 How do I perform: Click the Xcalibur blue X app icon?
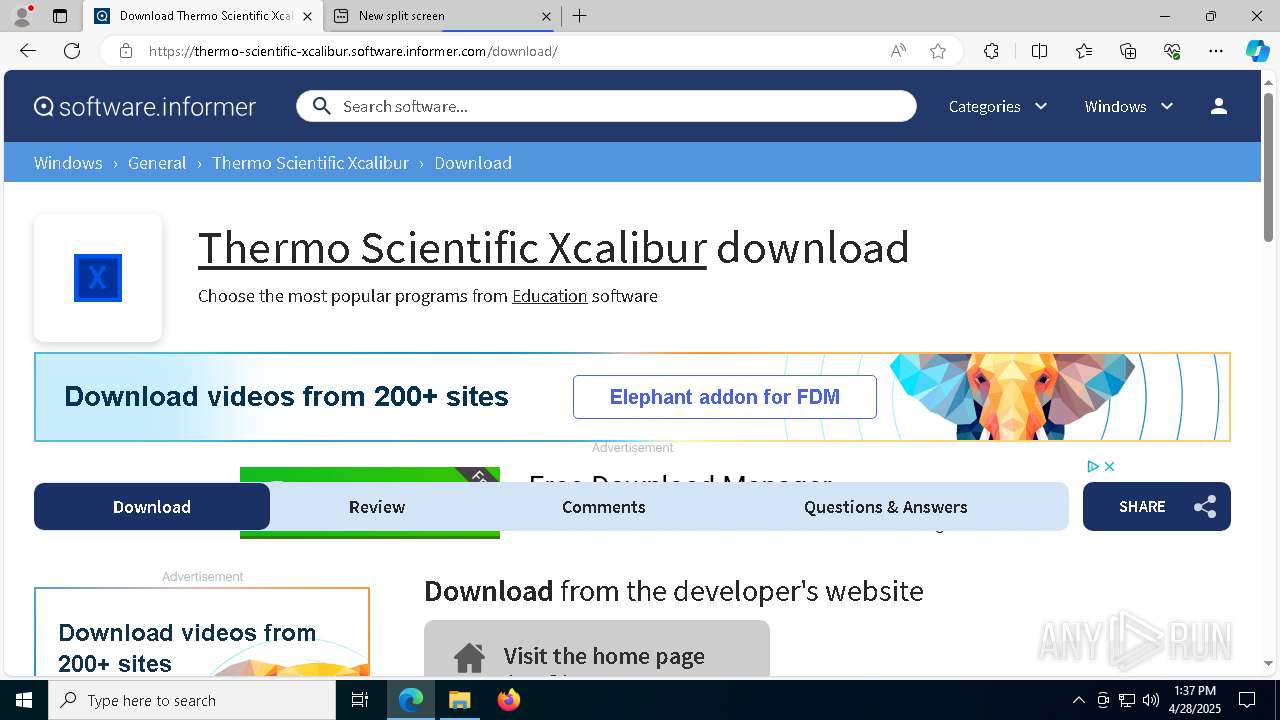tap(98, 278)
